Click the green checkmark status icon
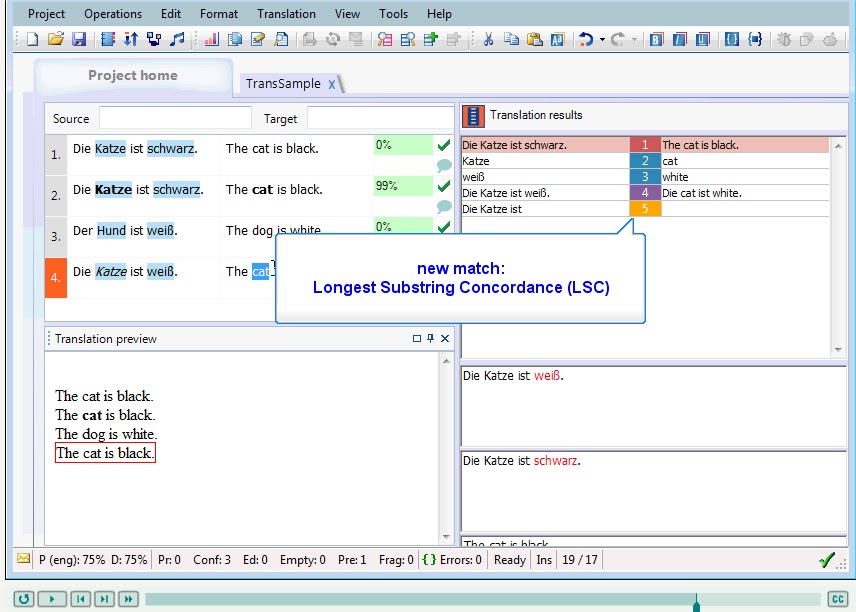The image size is (856, 612). click(x=828, y=560)
